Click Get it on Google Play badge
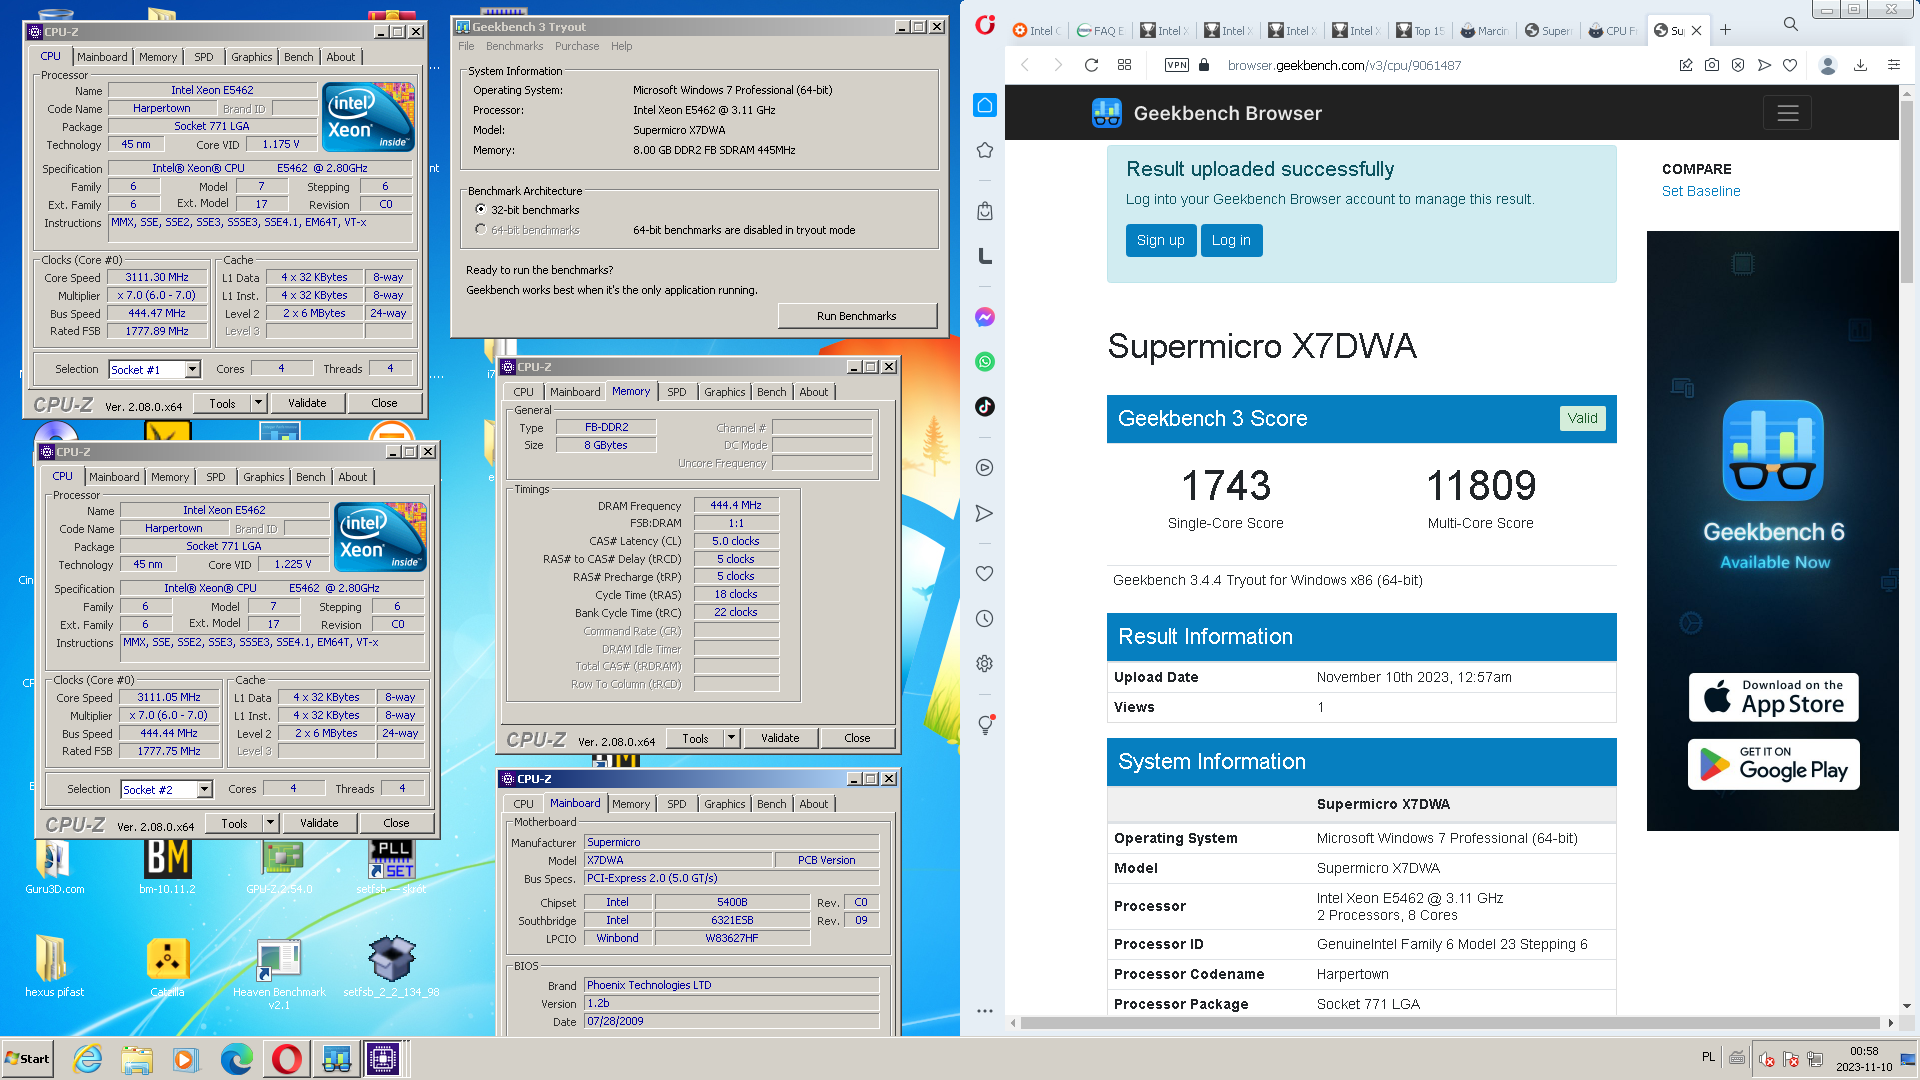Viewport: 1920px width, 1080px height. click(1774, 765)
